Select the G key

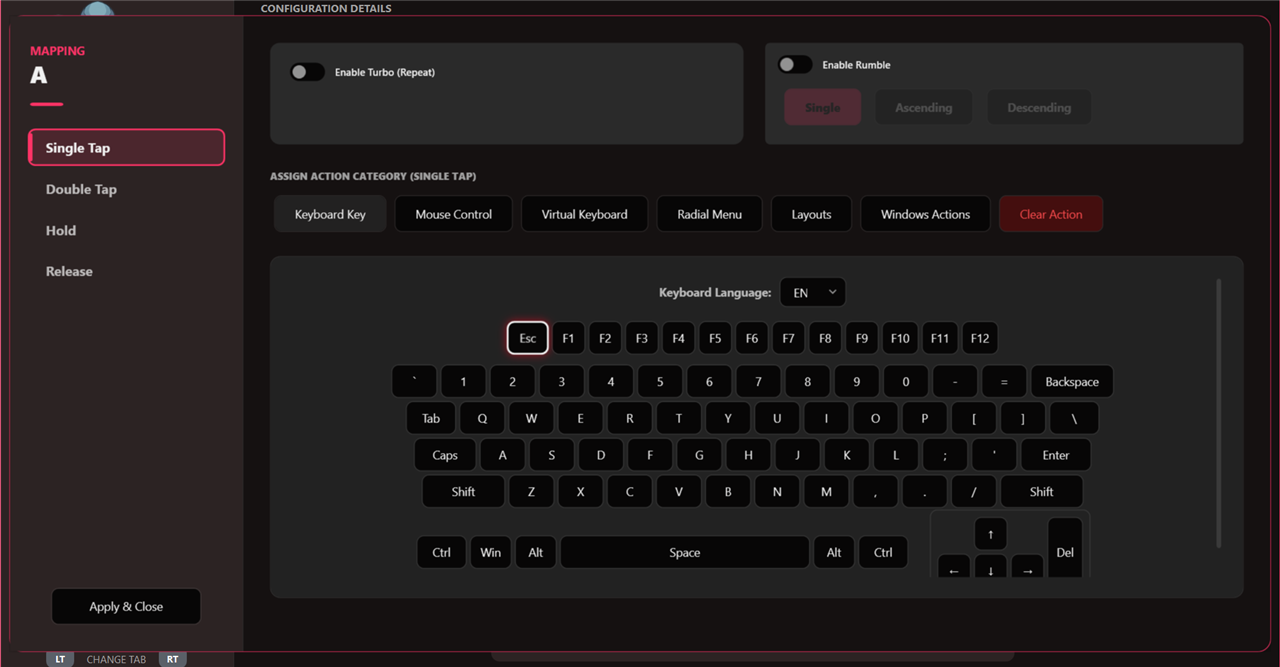tap(699, 455)
